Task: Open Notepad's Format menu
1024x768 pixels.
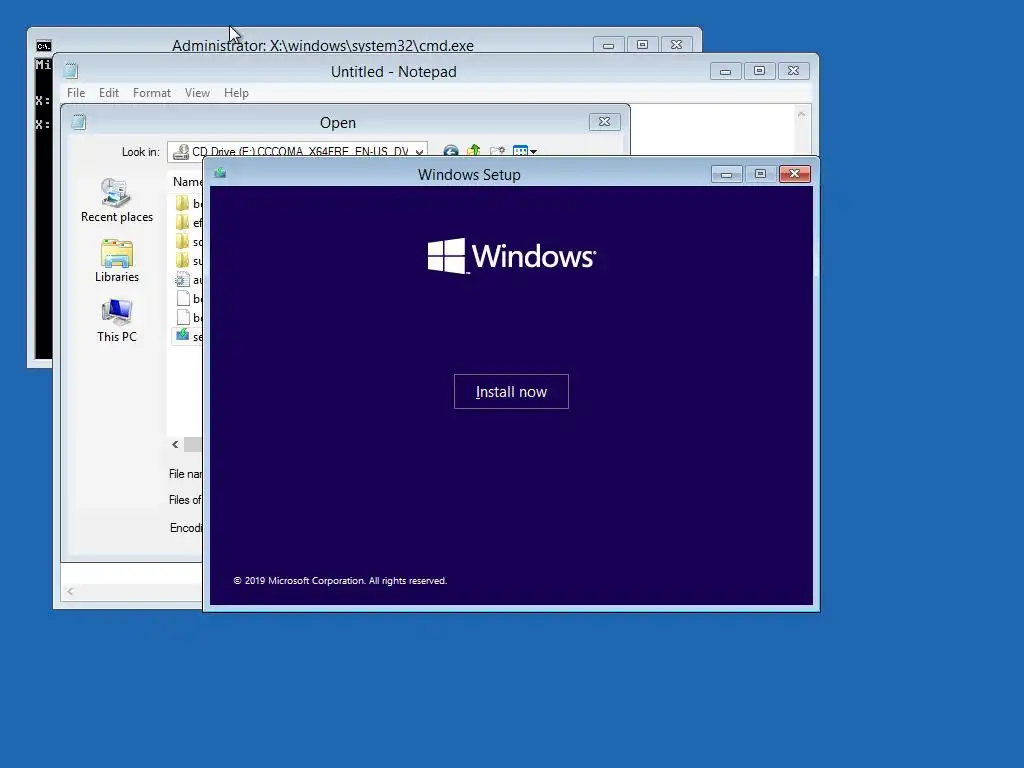Action: pyautogui.click(x=152, y=93)
